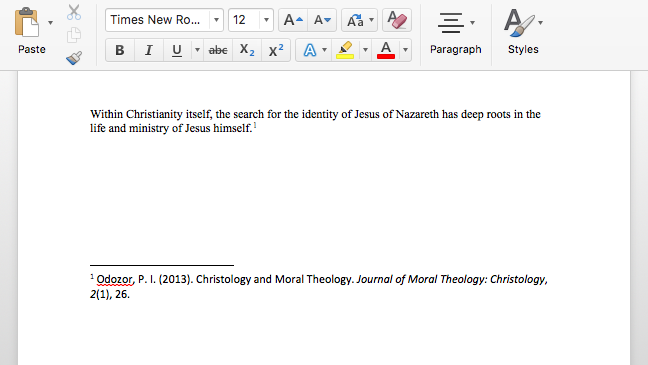Click the footnote reference 1 after 'himself.'

coord(255,125)
